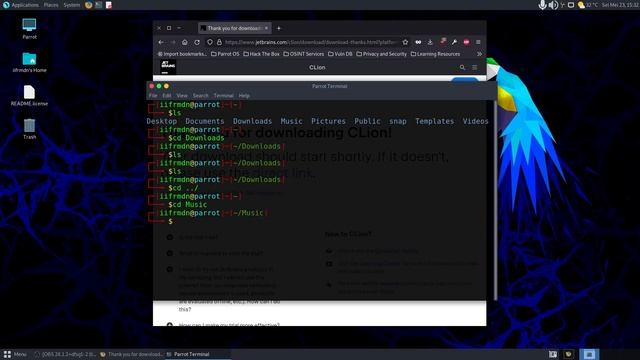Click the weather temperature indicator in top panel
This screenshot has height=360, width=640.
(588, 5)
